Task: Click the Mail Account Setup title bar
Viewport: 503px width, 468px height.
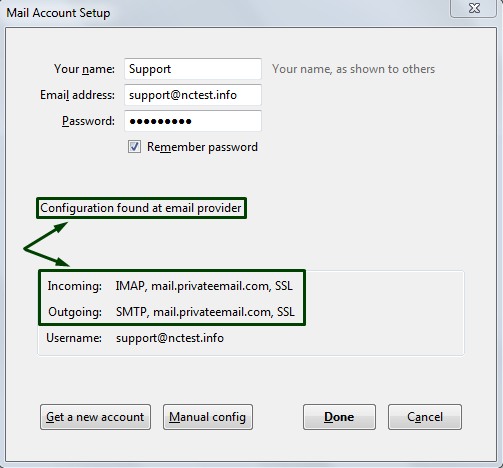Action: pos(227,13)
